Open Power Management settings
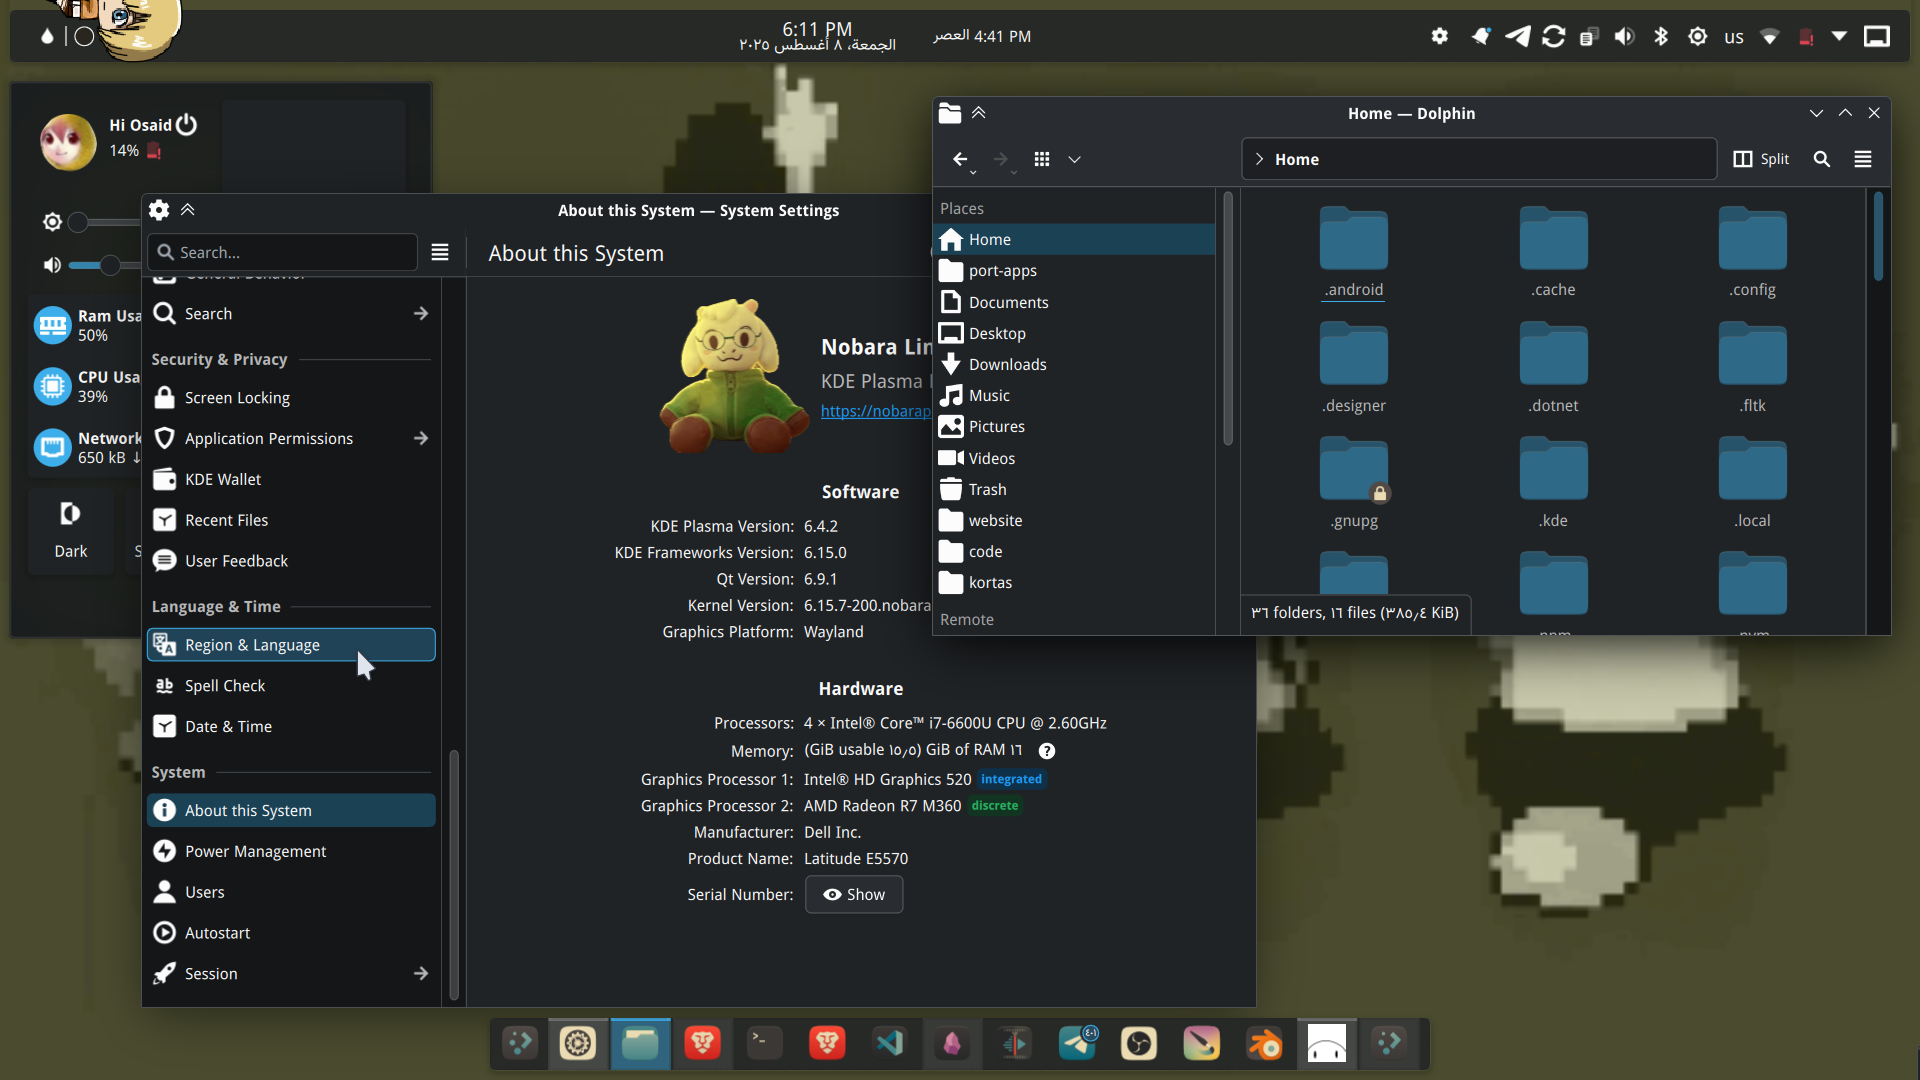 [x=291, y=852]
